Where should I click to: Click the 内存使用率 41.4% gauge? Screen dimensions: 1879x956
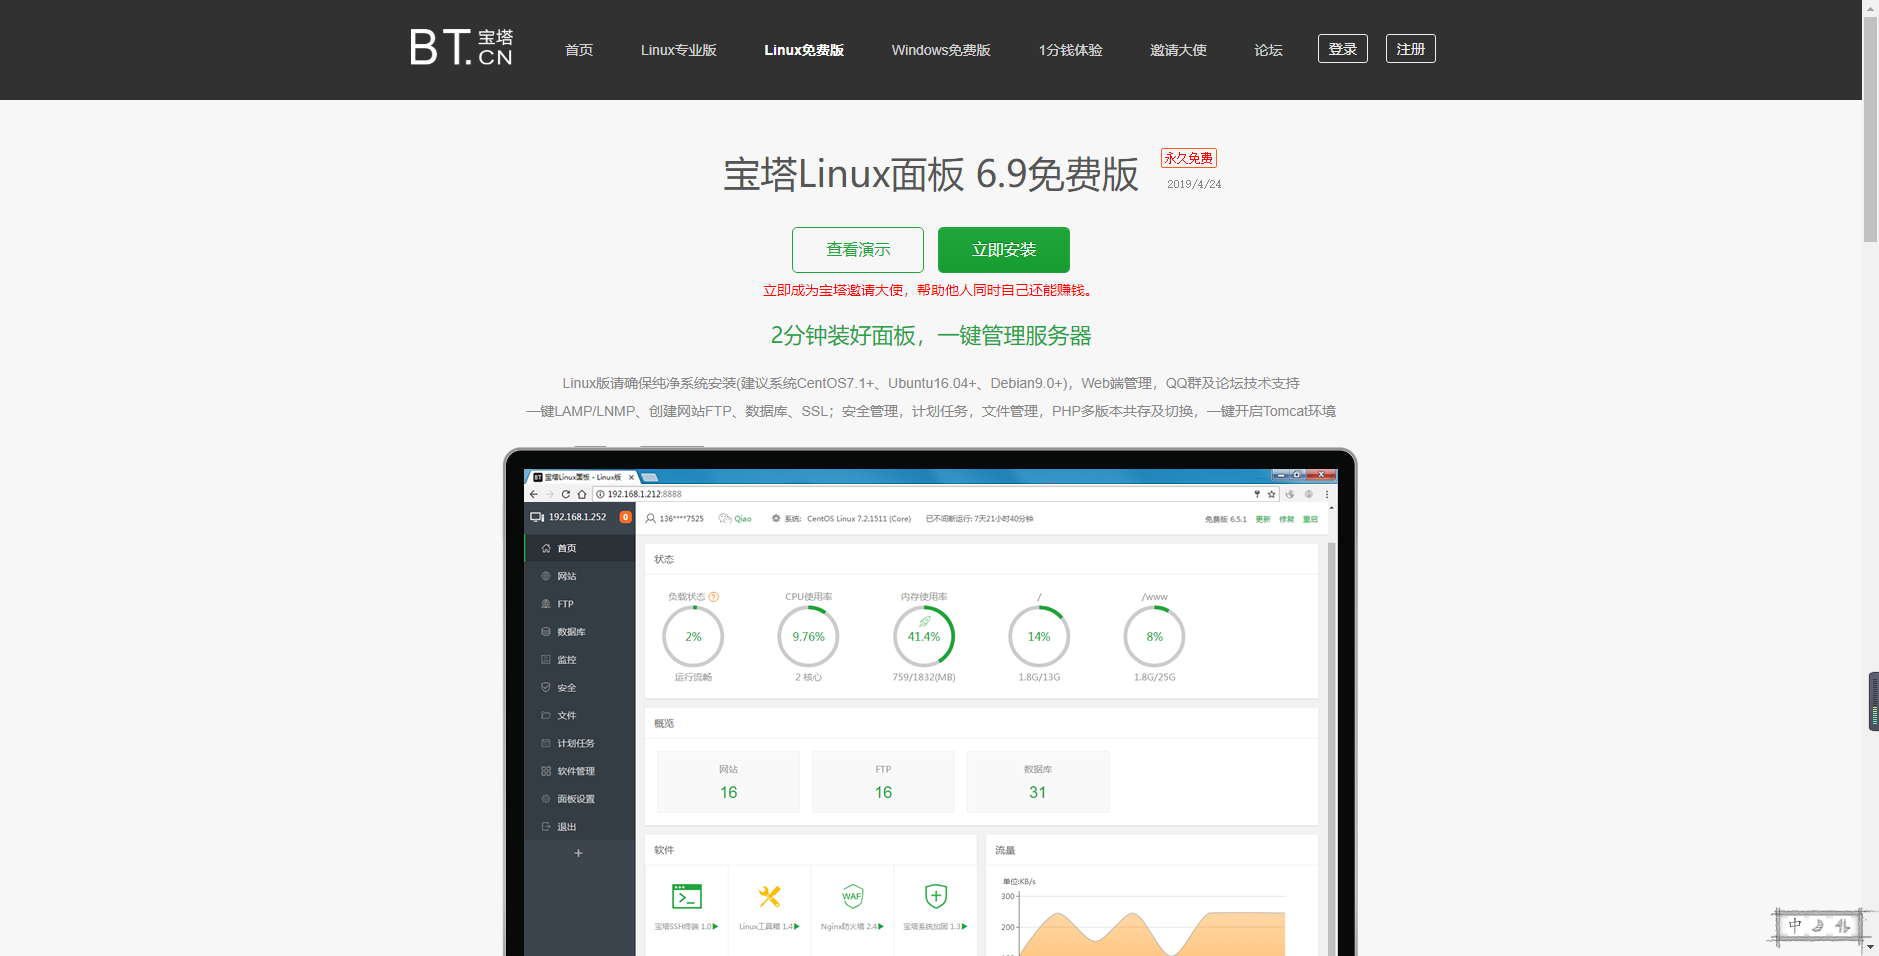[x=924, y=637]
